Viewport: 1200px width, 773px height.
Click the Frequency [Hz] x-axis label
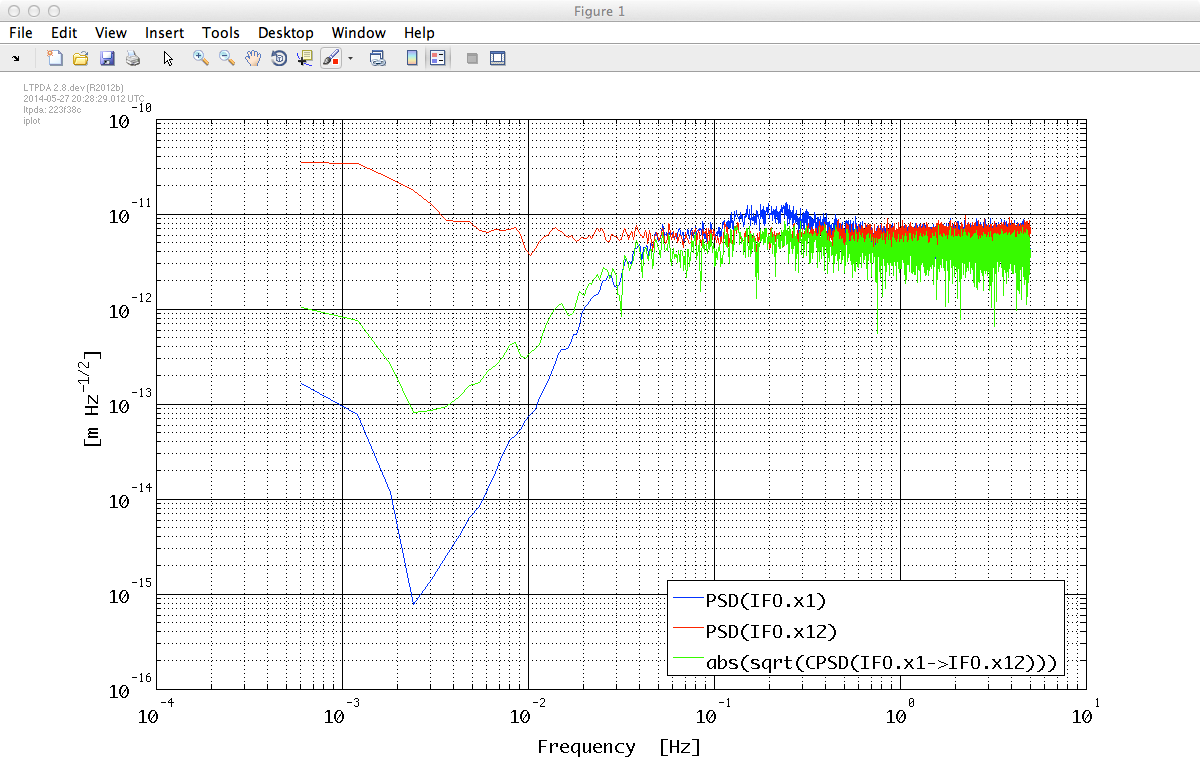618,747
